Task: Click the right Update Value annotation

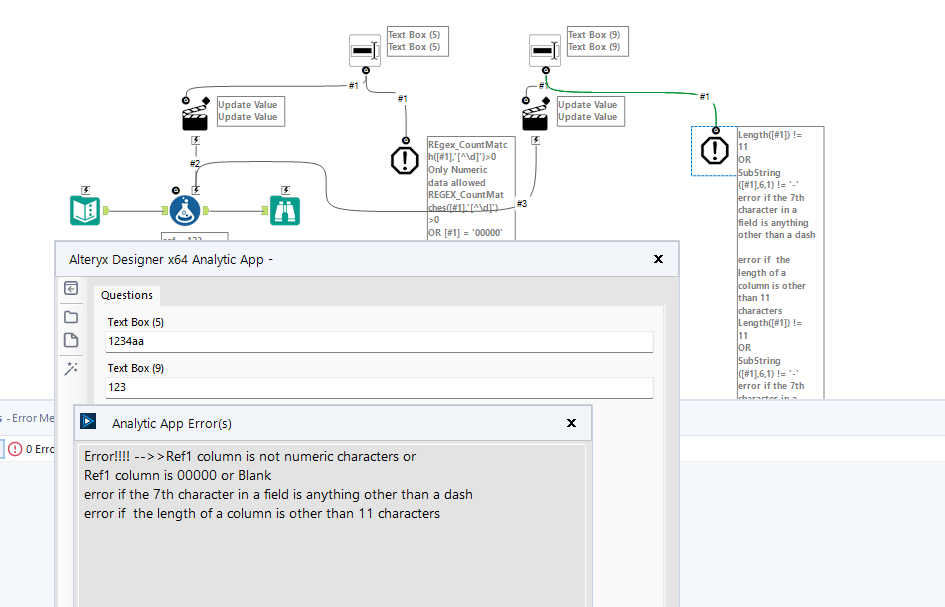Action: 591,111
